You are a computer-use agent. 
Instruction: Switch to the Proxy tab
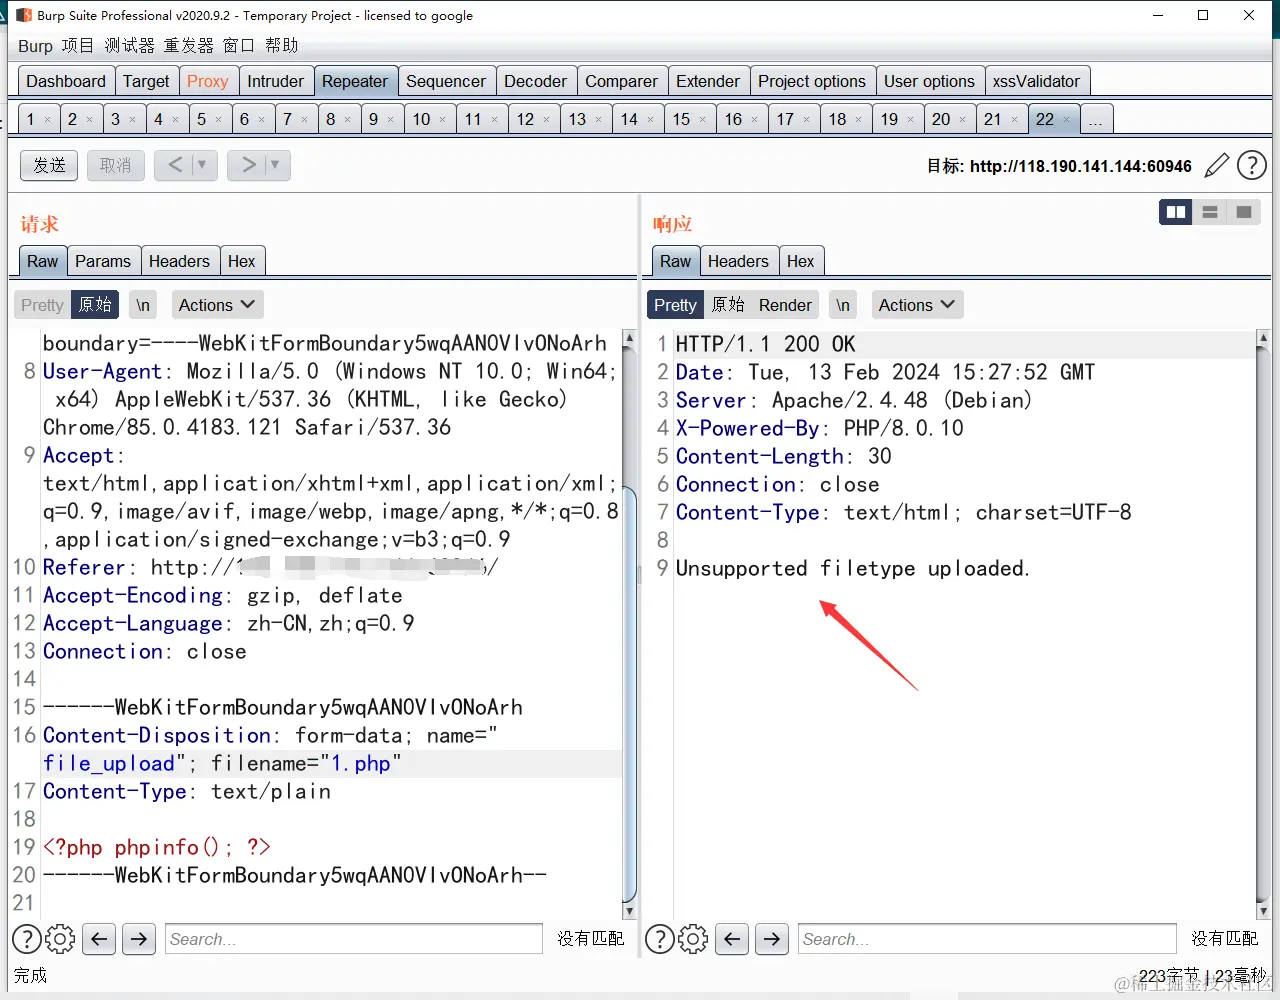coord(208,81)
